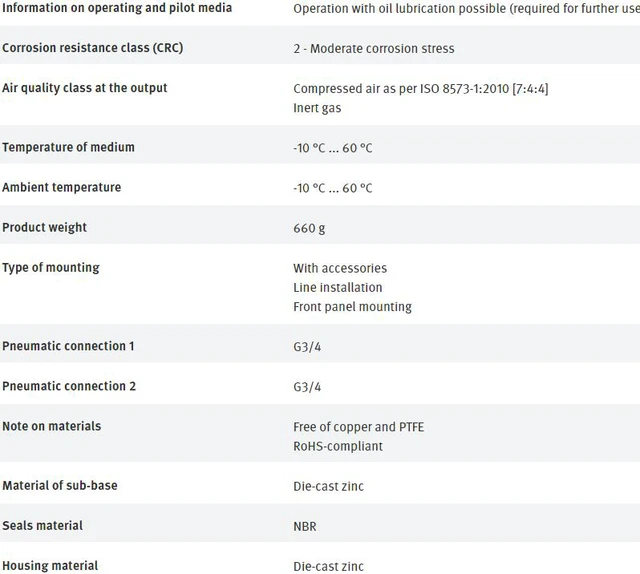Click the Corrosion resistance class (CRC) label
Viewport: 640px width, 574px height.
coord(93,48)
